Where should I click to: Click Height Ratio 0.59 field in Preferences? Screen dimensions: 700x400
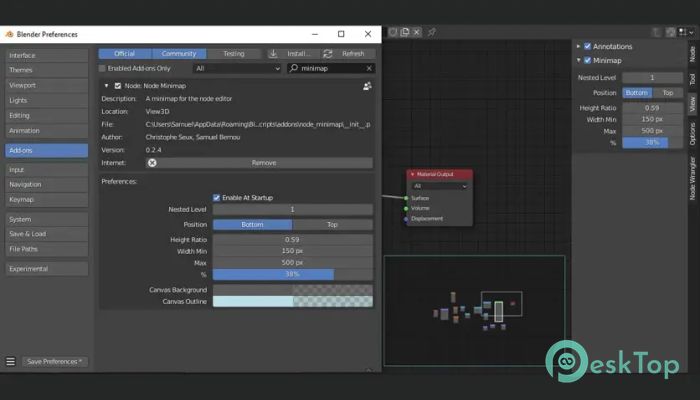(292, 240)
